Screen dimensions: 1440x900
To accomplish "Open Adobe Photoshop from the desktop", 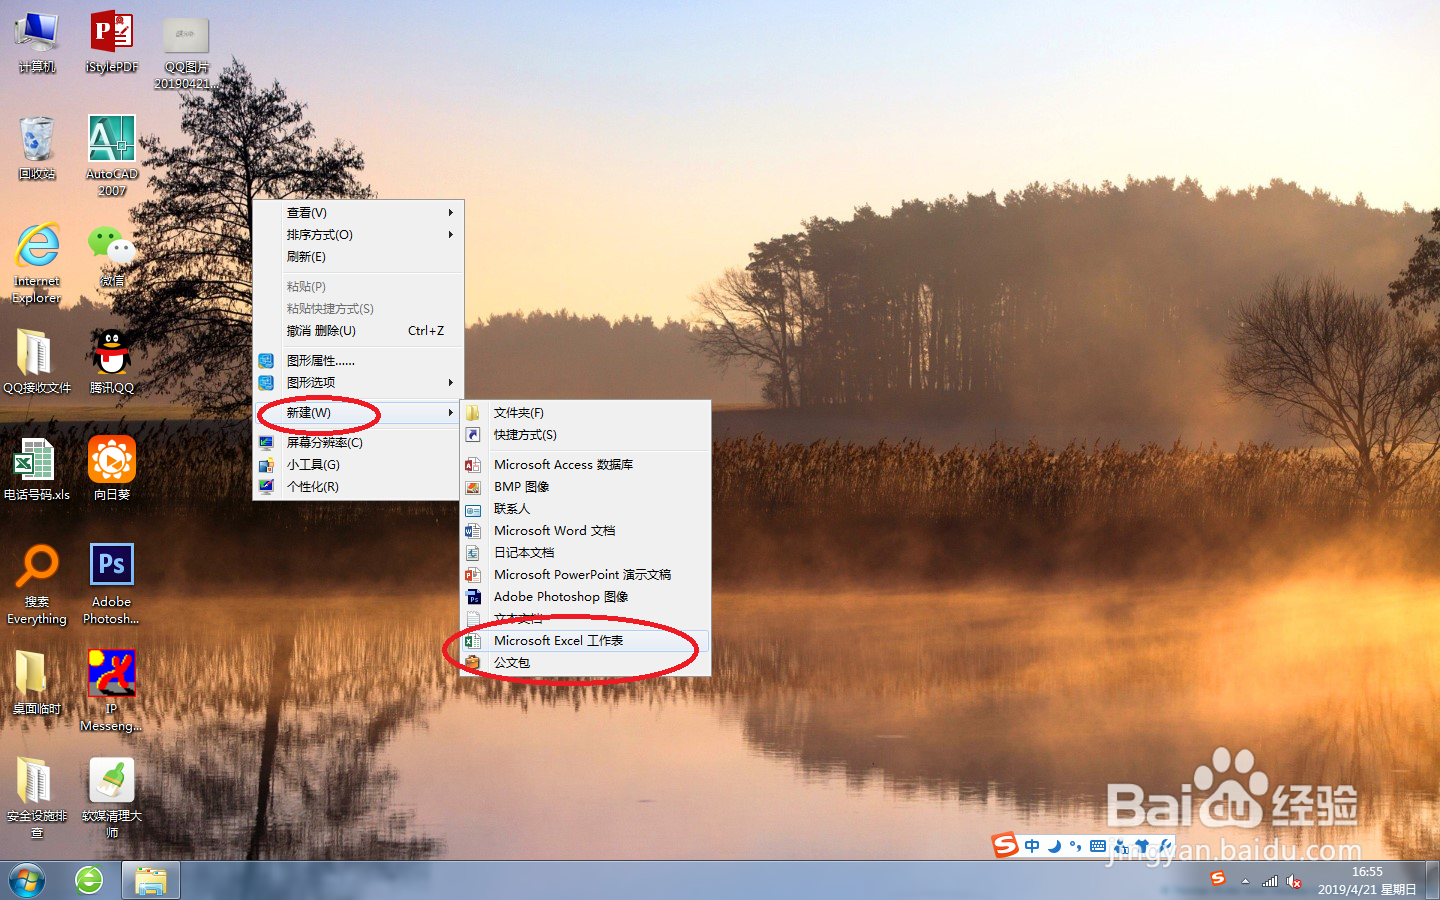I will 110,564.
